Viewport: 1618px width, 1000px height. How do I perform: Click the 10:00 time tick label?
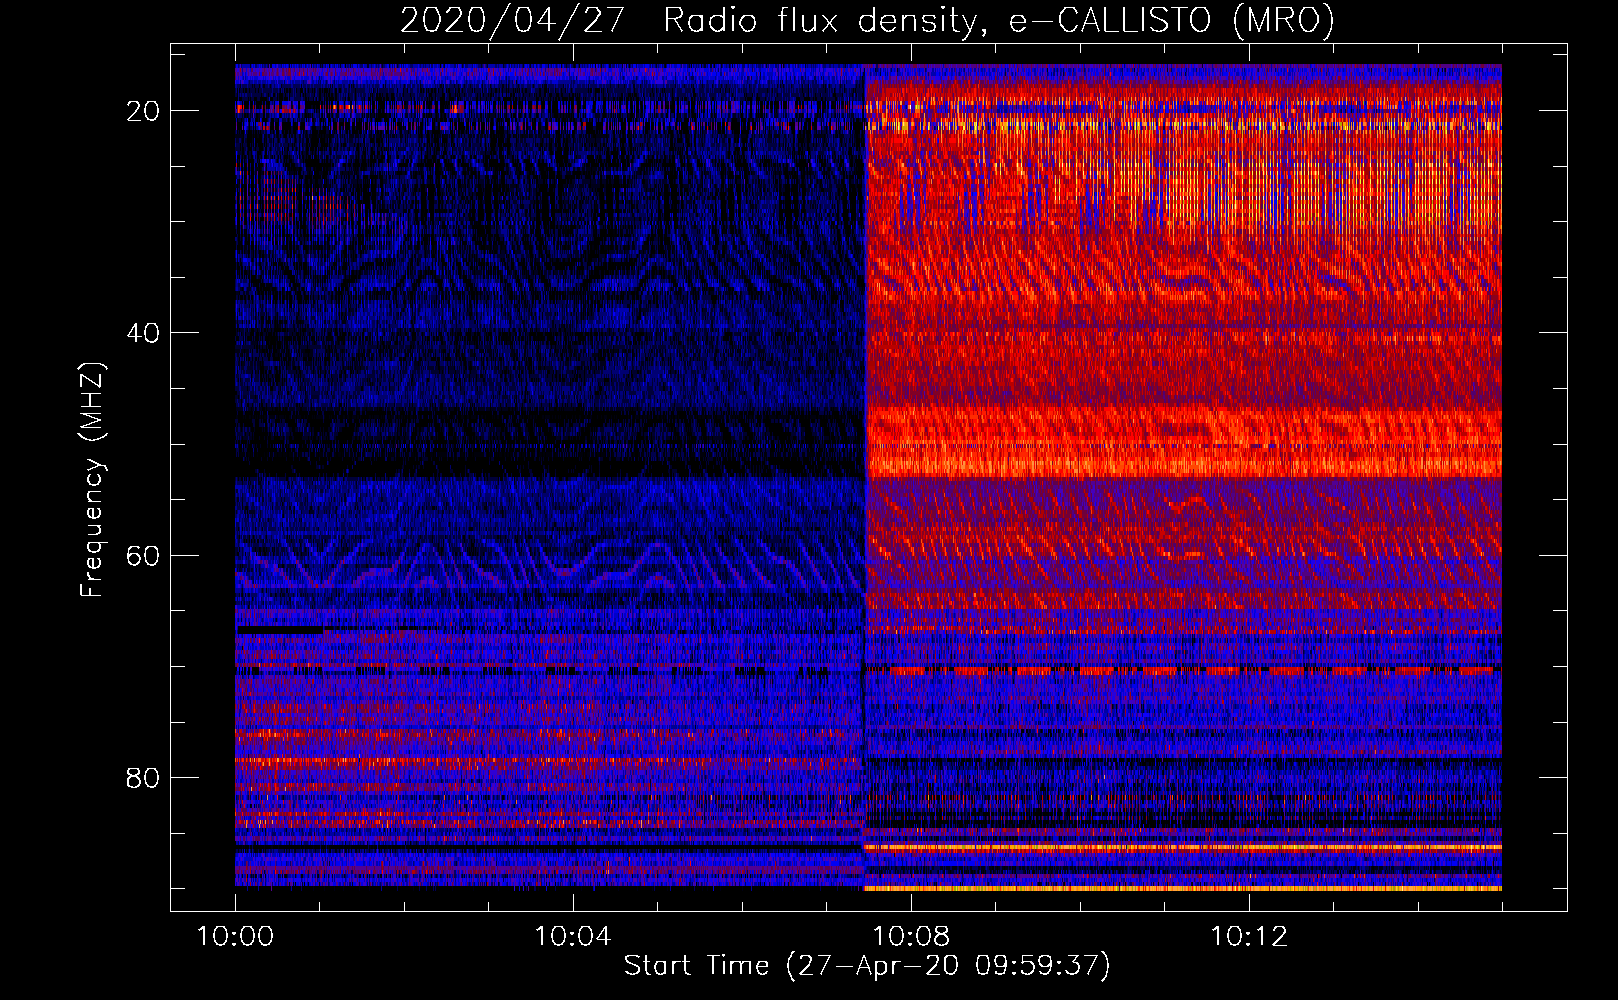coord(236,937)
